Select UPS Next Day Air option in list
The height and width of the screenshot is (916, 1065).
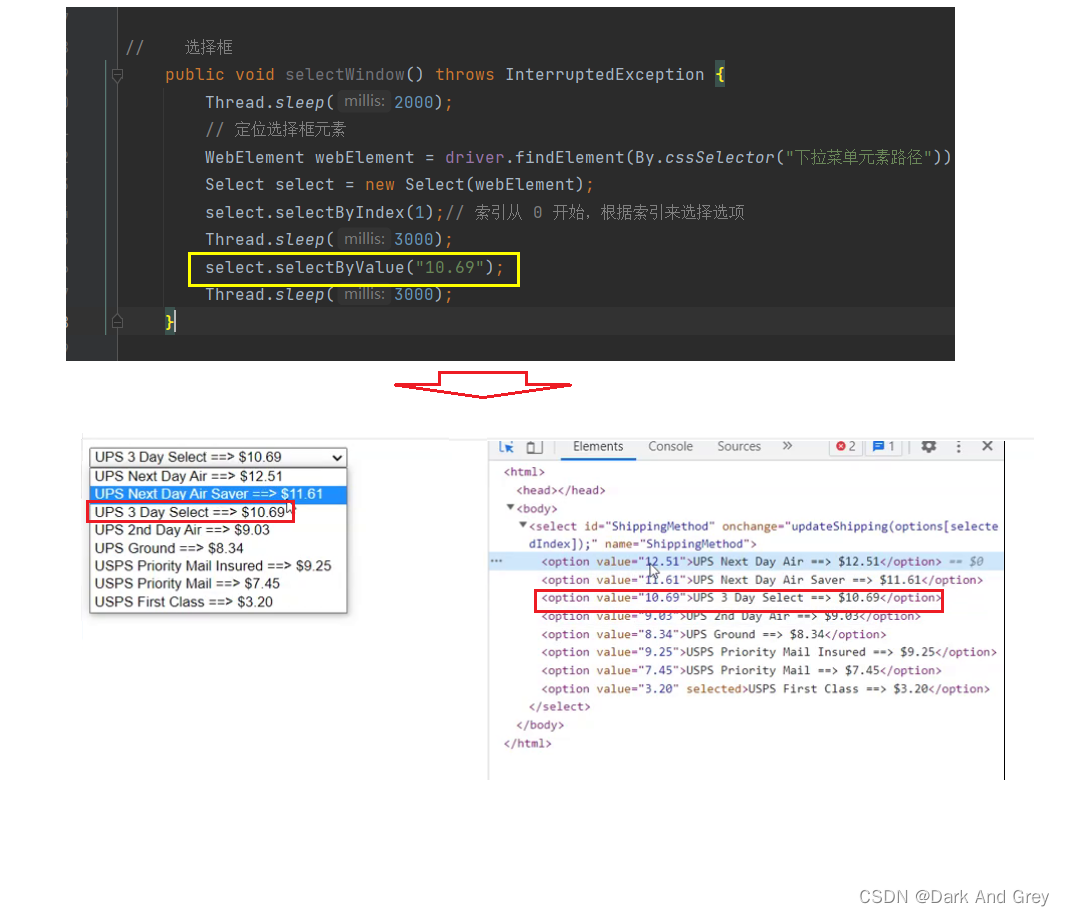click(x=218, y=476)
